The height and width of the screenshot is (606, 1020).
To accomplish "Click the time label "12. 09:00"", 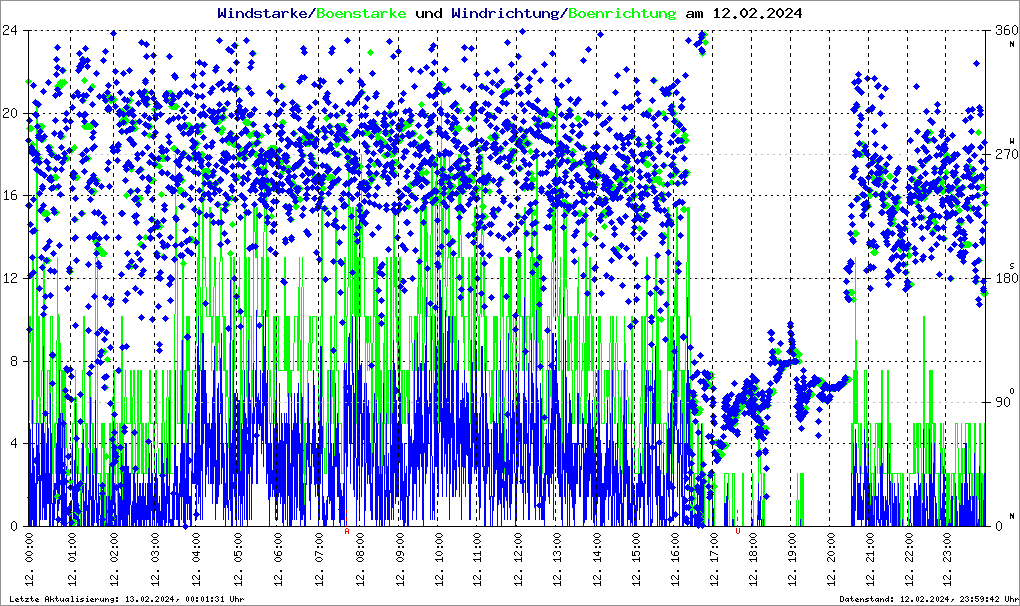I will tap(399, 558).
